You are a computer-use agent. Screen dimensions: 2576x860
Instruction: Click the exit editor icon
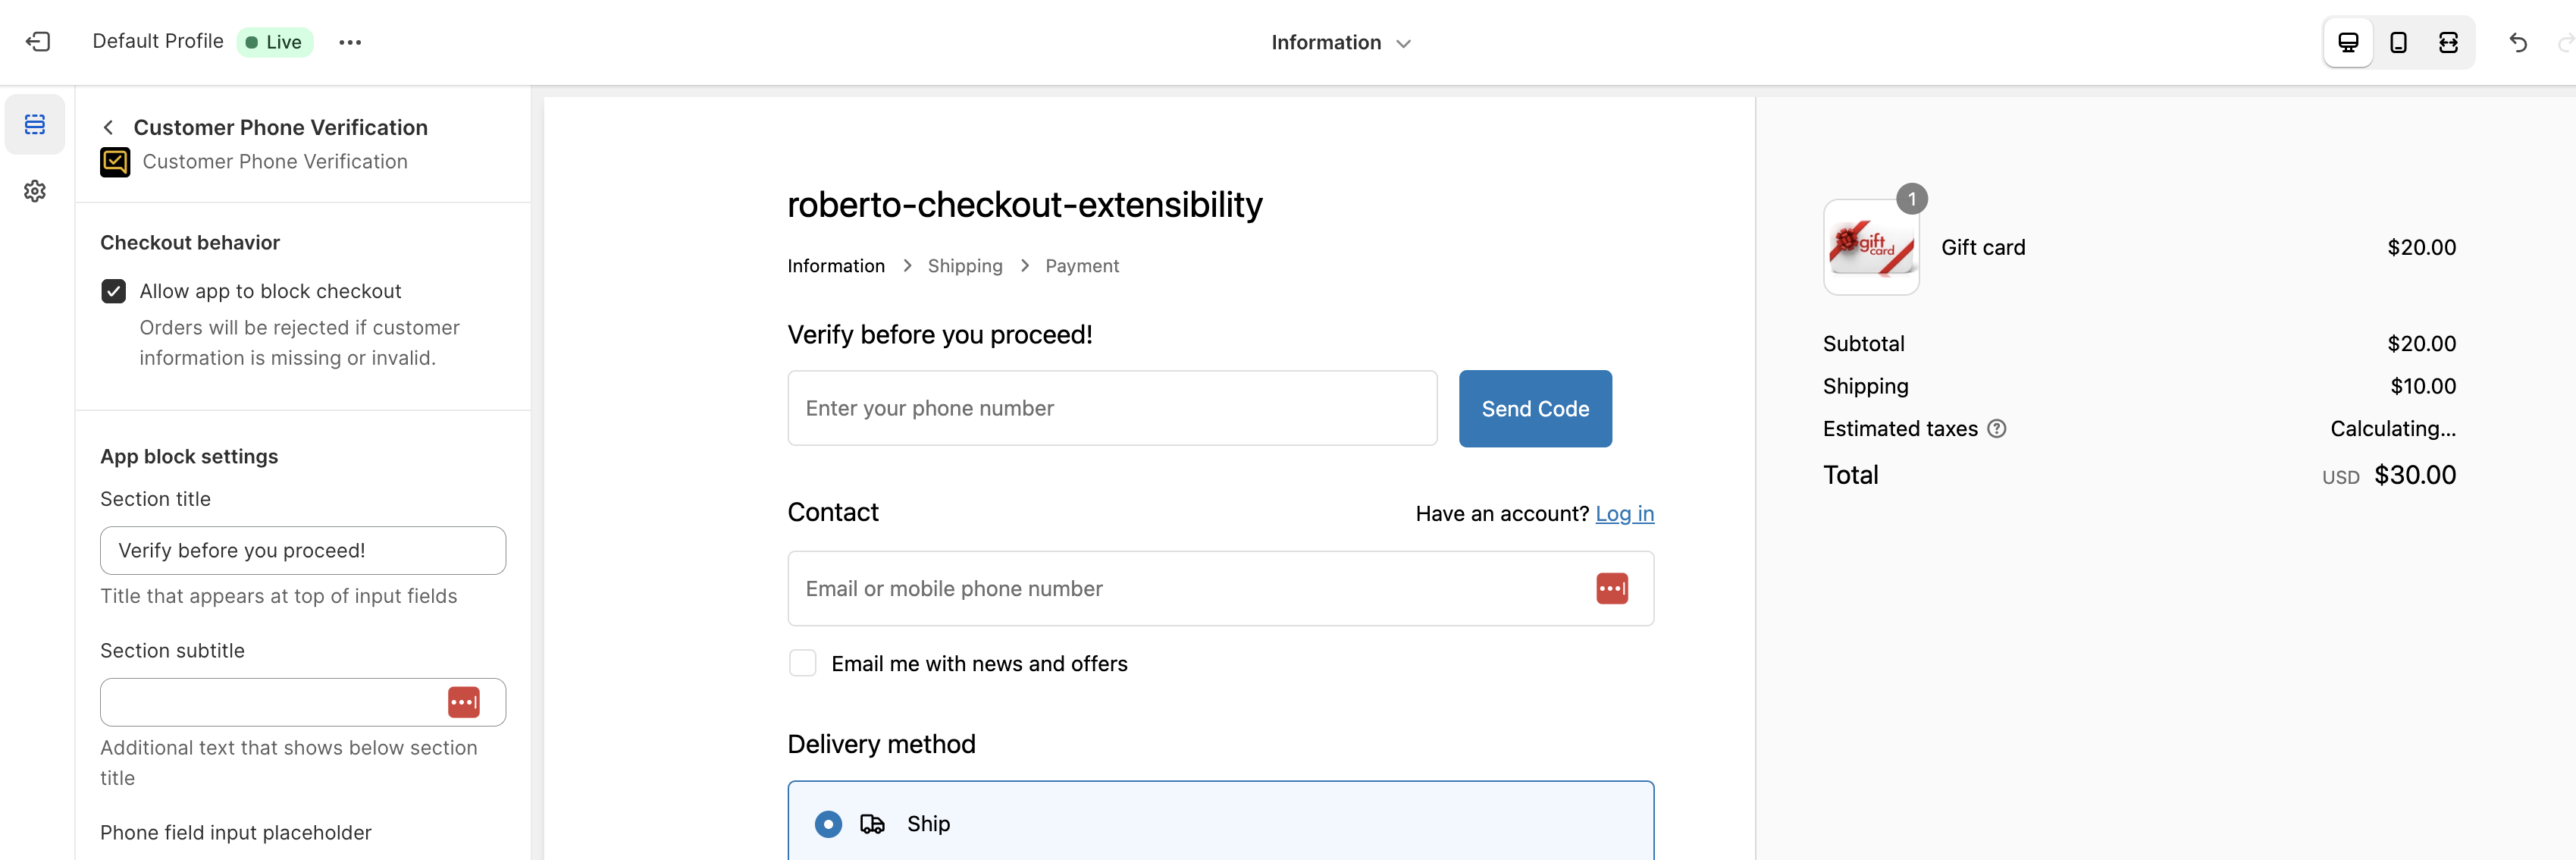38,42
